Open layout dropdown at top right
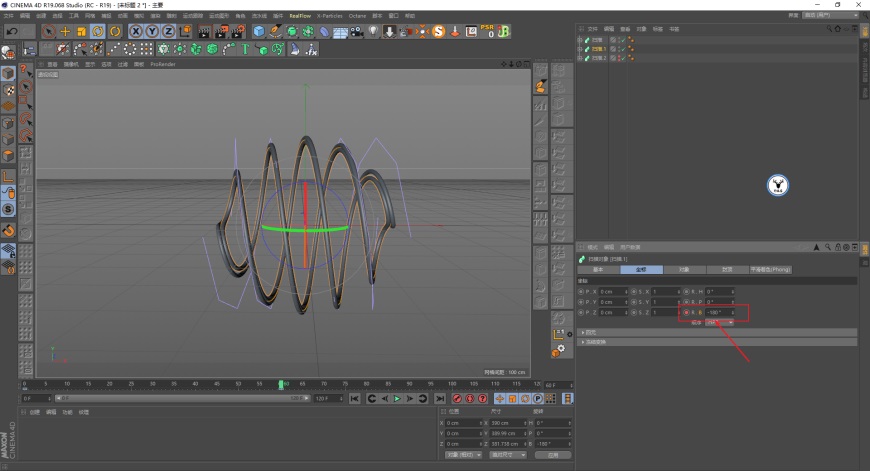The width and height of the screenshot is (870, 471). coord(831,16)
